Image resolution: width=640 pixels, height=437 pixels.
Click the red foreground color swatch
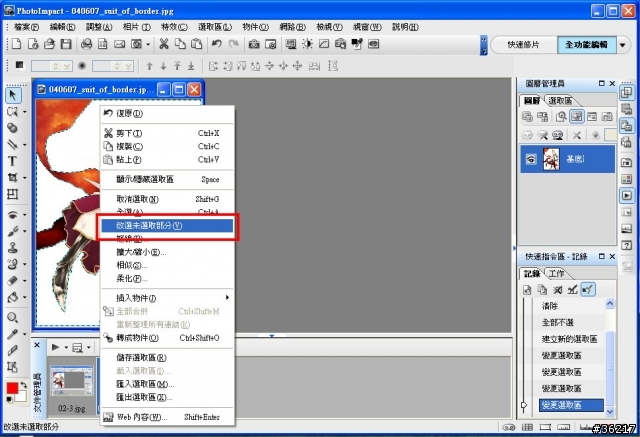click(12, 388)
